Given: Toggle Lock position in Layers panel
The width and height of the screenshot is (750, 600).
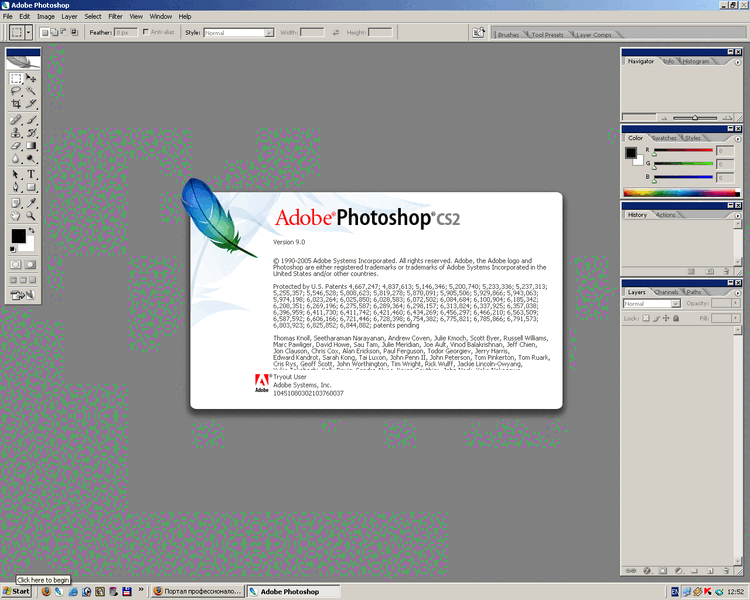Looking at the screenshot, I should coord(666,318).
